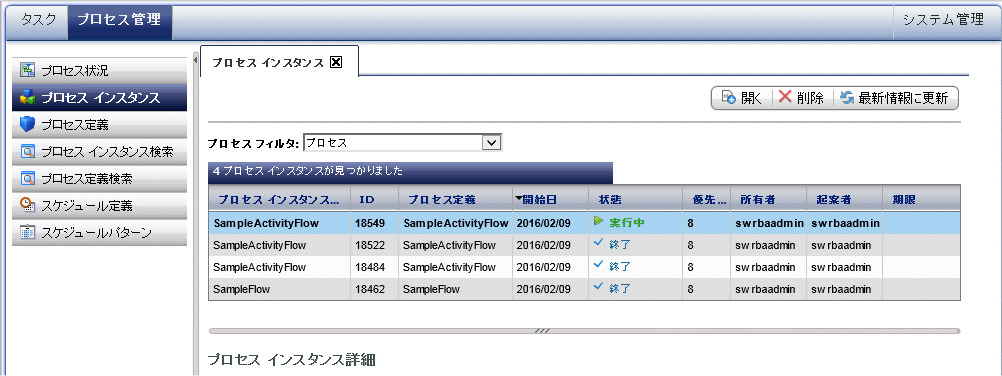Viewport: 1002px width, 376px height.
Task: Click the green 実行中 running status icon
Action: click(598, 221)
